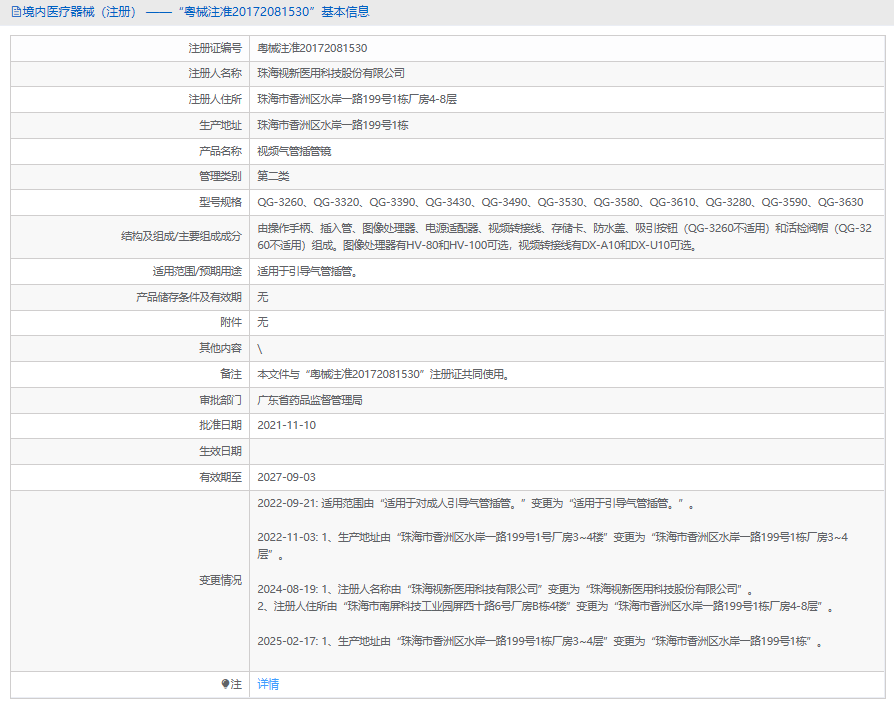The height and width of the screenshot is (705, 894).
Task: Click approval date 2021-11-10
Action: coord(287,425)
